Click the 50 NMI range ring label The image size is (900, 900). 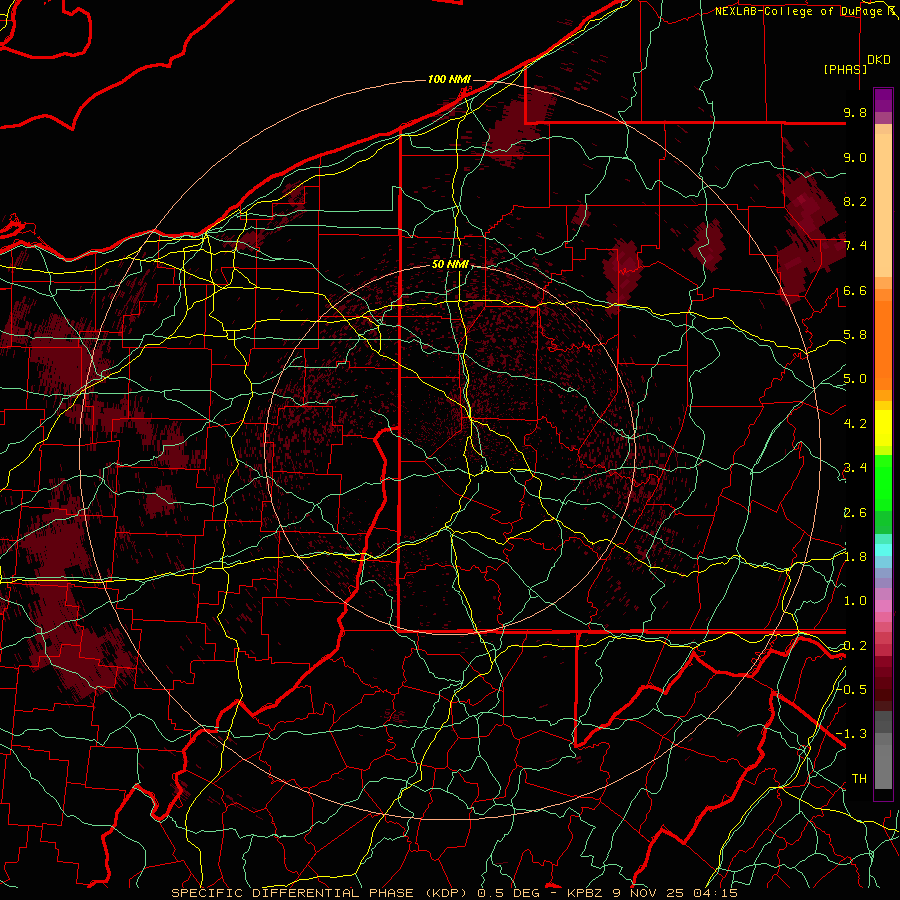point(451,264)
